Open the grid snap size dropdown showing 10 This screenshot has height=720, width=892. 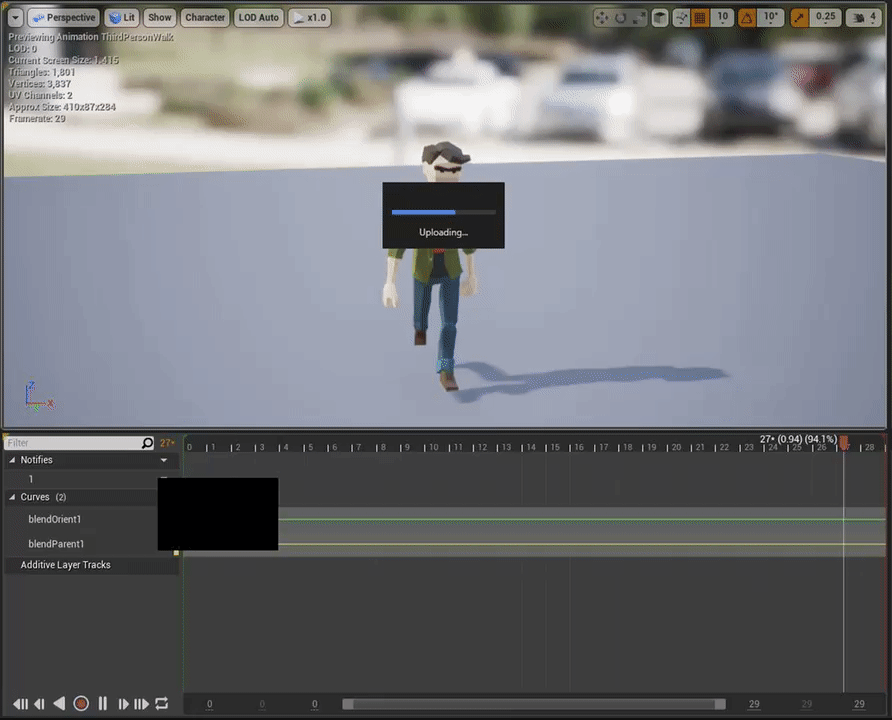722,17
